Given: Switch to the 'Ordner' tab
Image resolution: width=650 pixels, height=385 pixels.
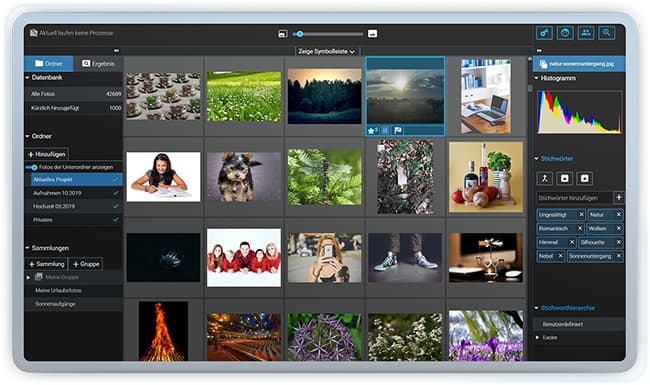Looking at the screenshot, I should pos(49,63).
